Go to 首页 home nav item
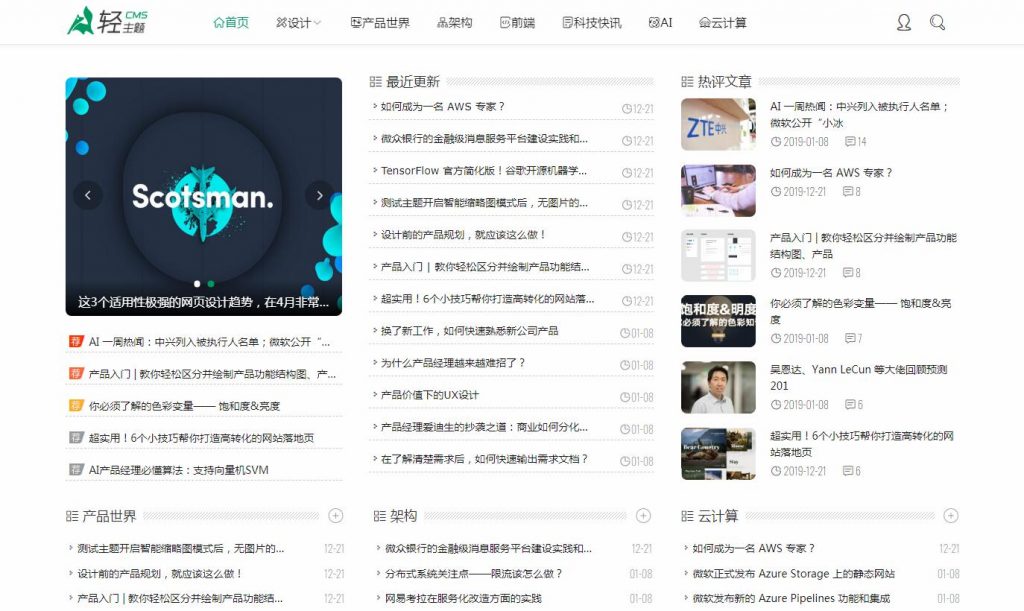Viewport: 1024px width, 611px height. [231, 23]
